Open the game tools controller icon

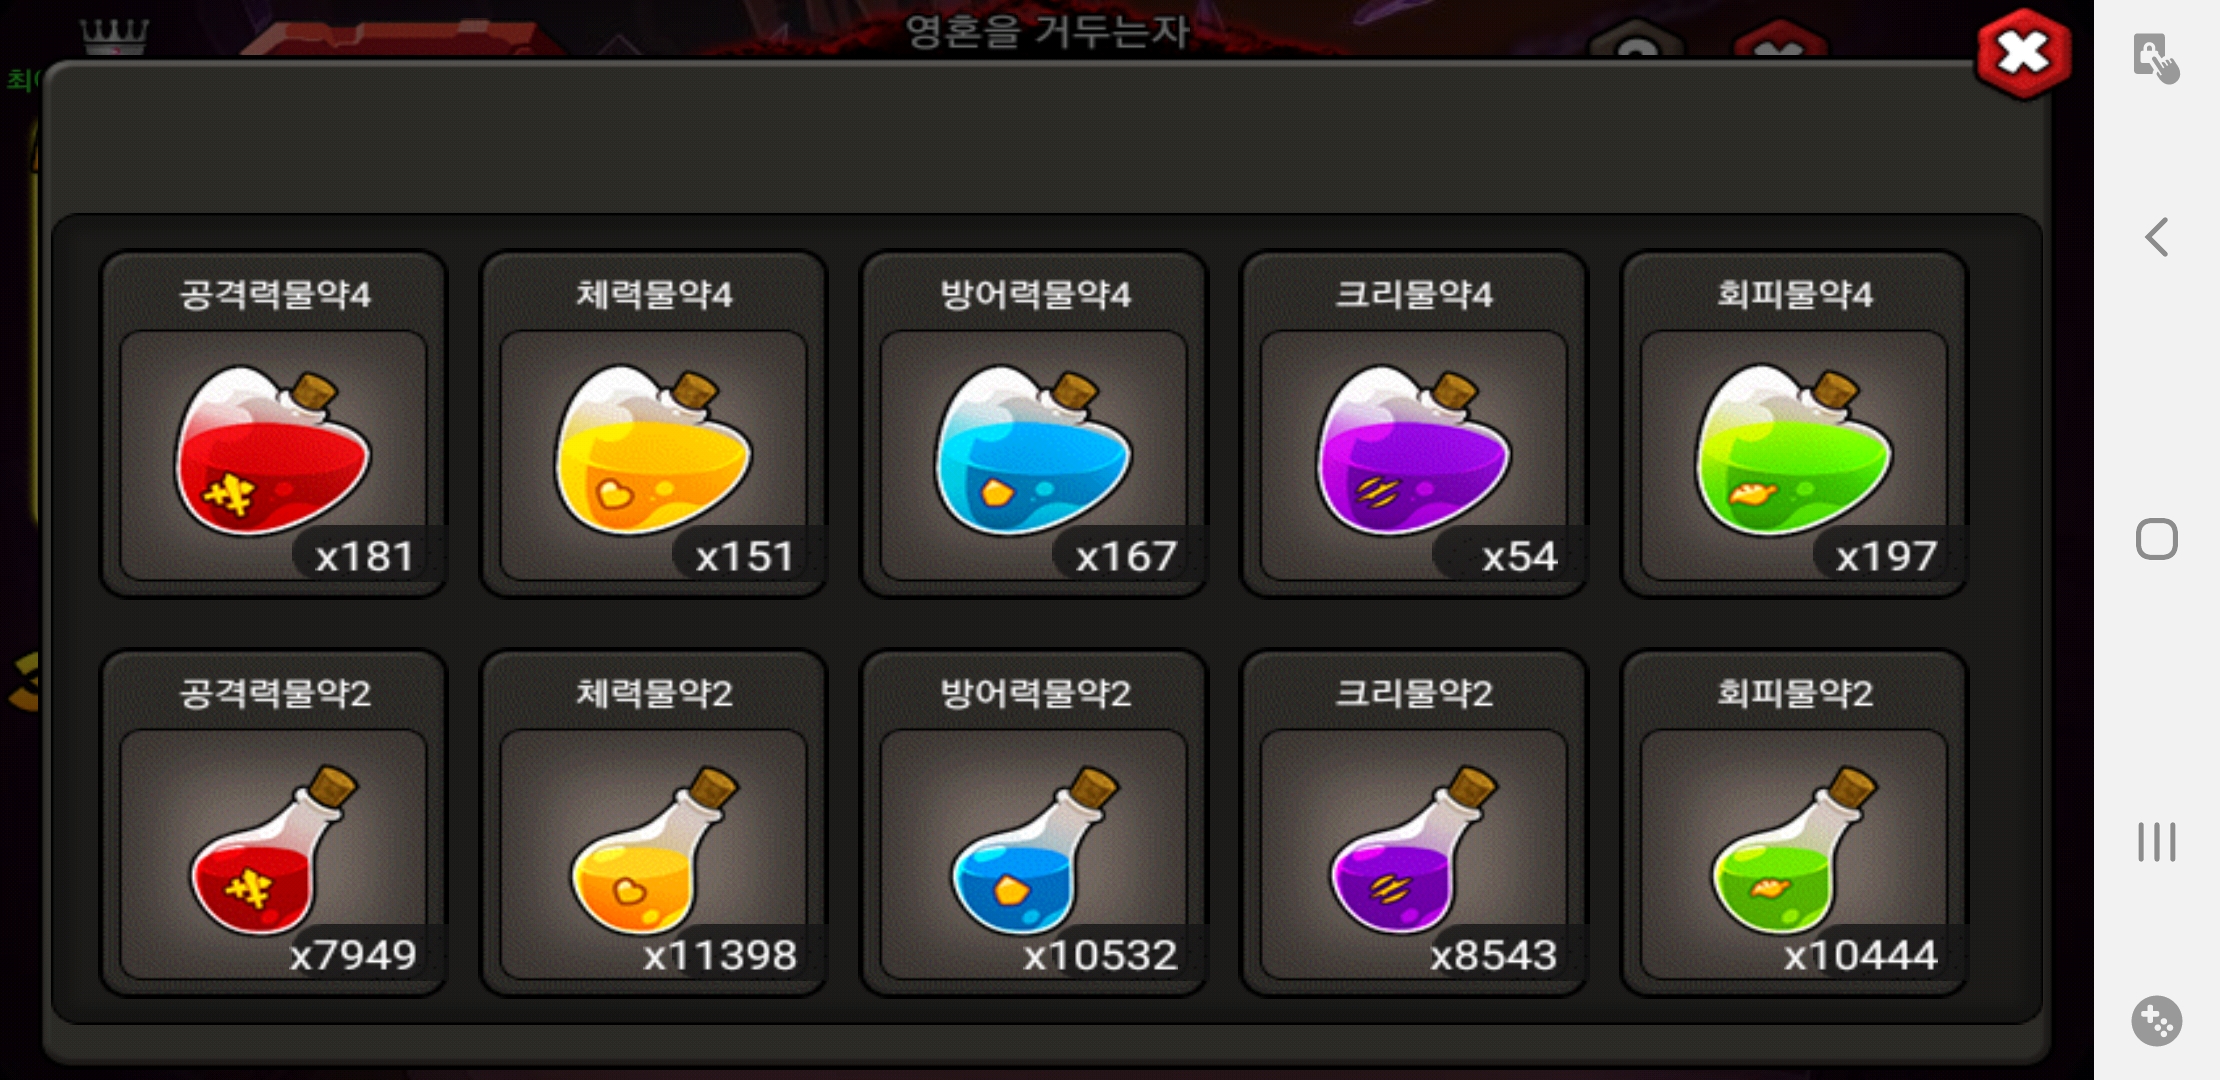[x=2157, y=1021]
